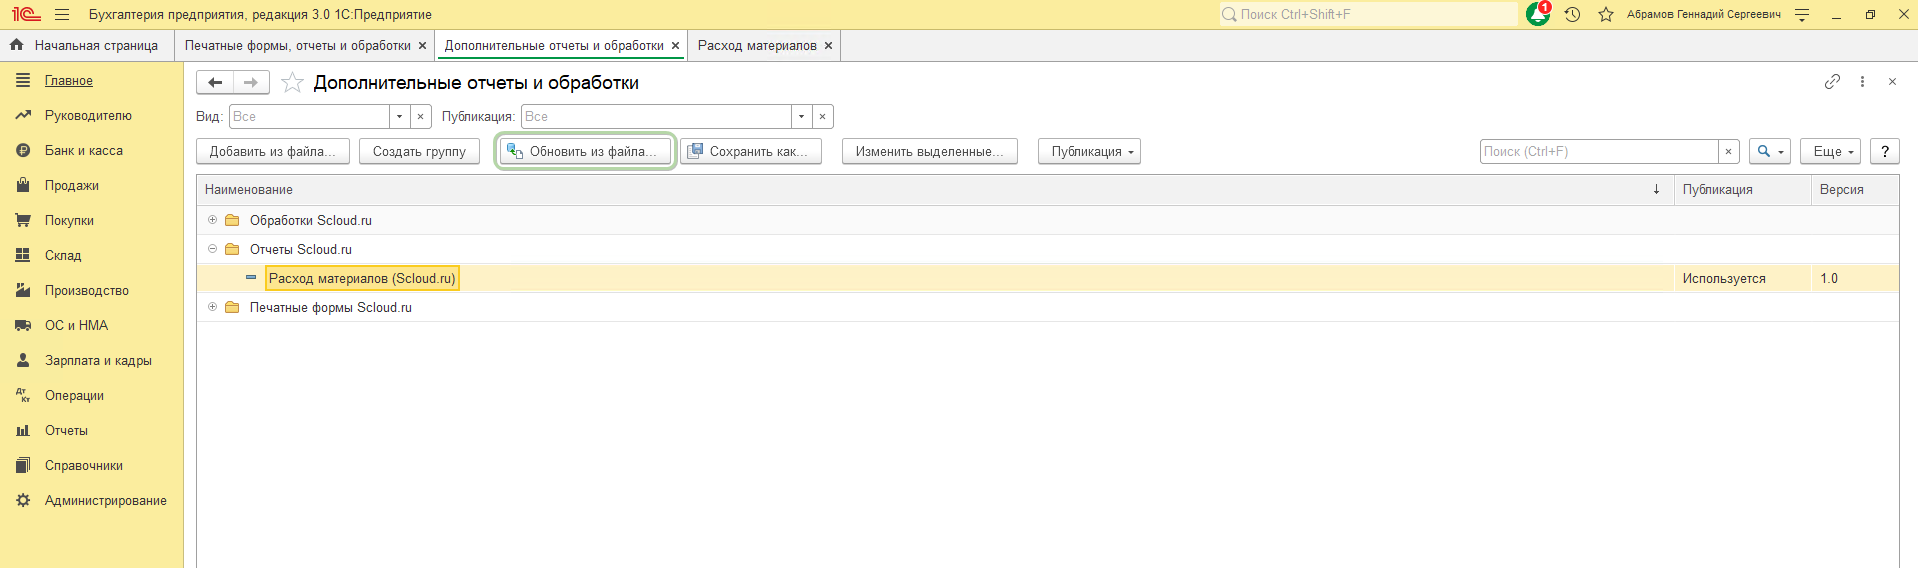The height and width of the screenshot is (568, 1918).
Task: Click Изменить выделенные button
Action: (929, 151)
